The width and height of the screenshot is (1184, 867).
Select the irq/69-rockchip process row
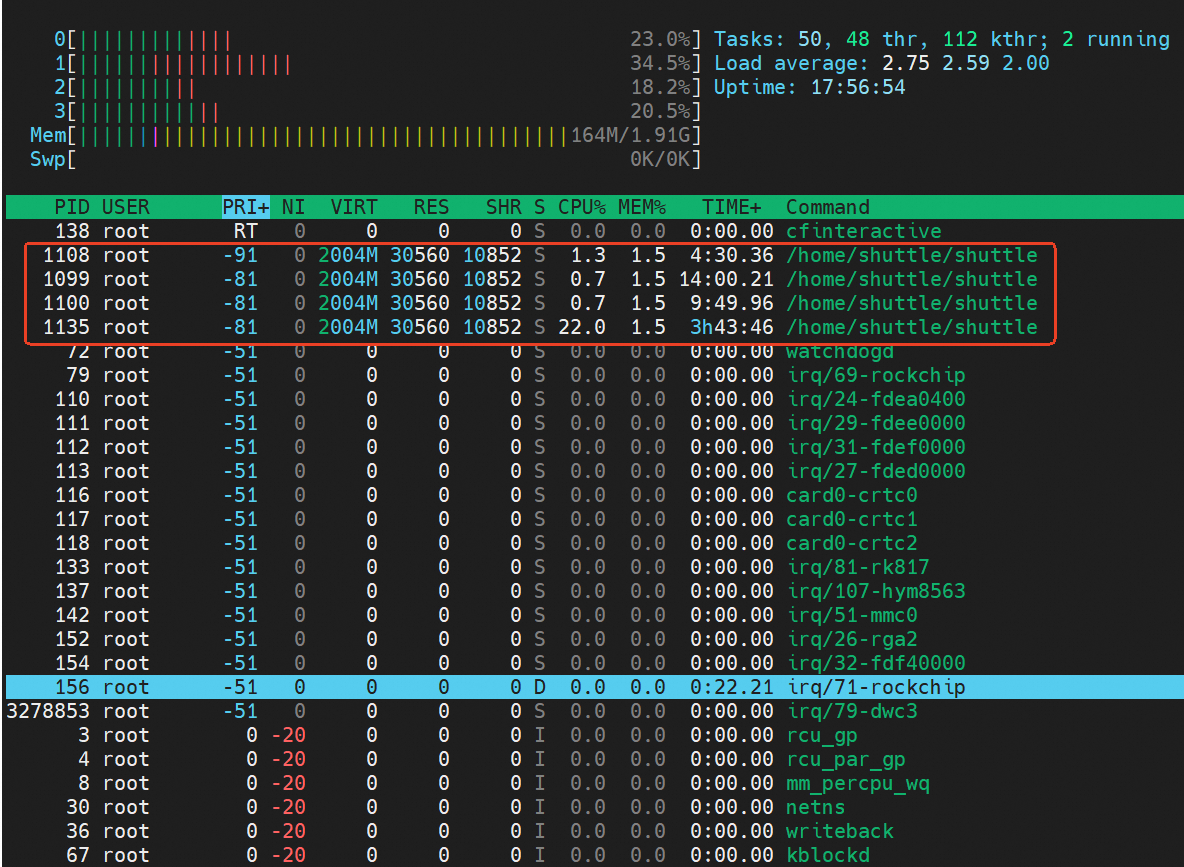point(594,375)
